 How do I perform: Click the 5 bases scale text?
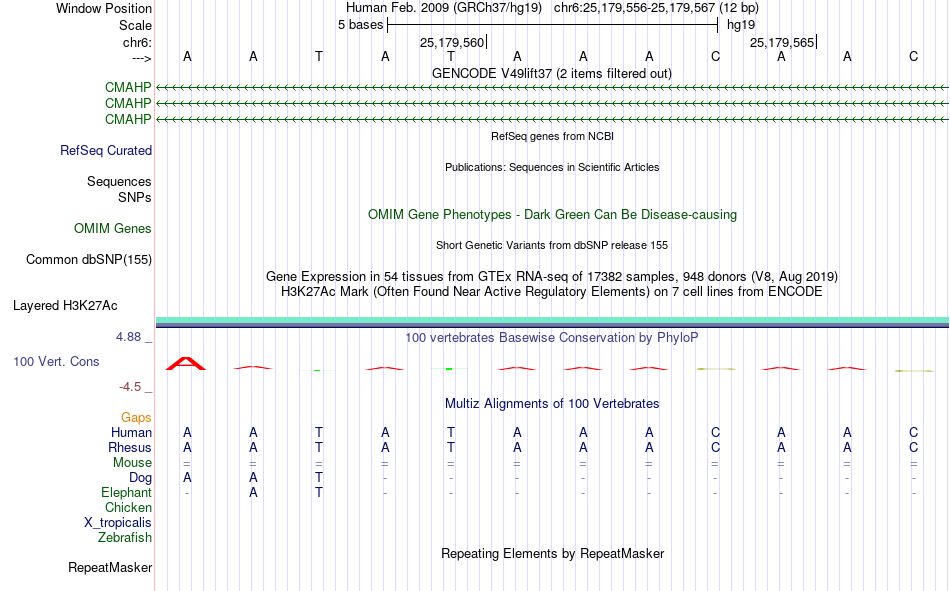[x=360, y=25]
